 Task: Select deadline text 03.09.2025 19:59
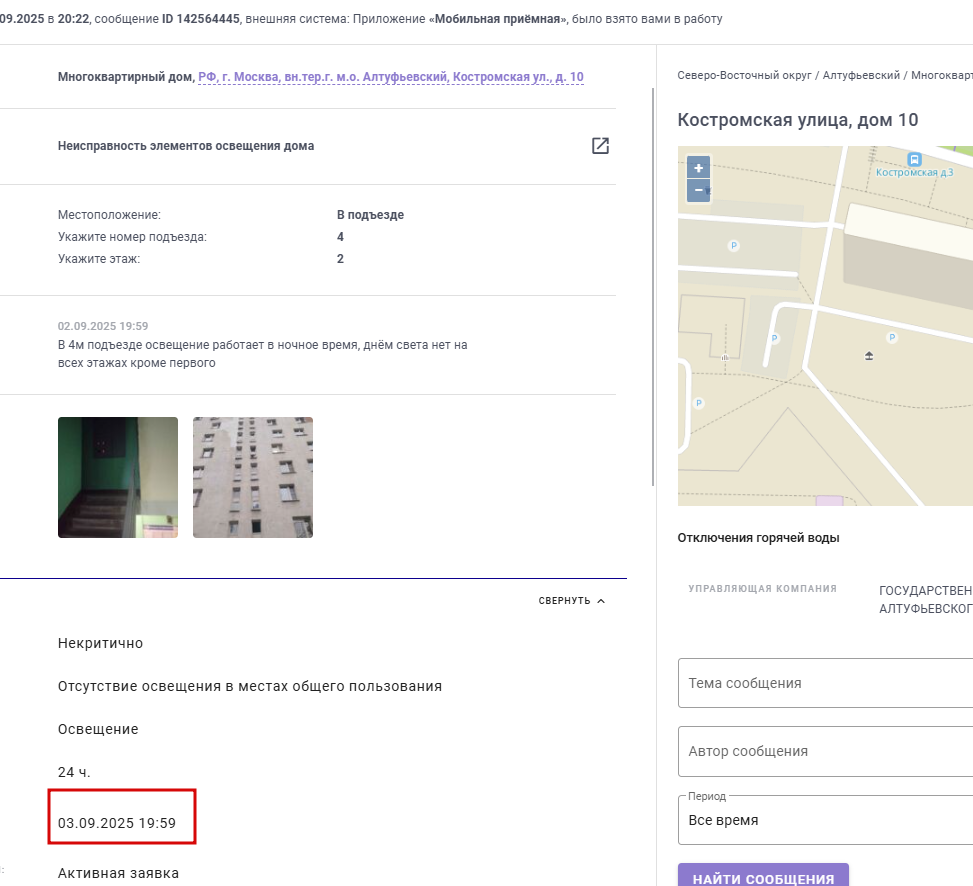point(117,823)
